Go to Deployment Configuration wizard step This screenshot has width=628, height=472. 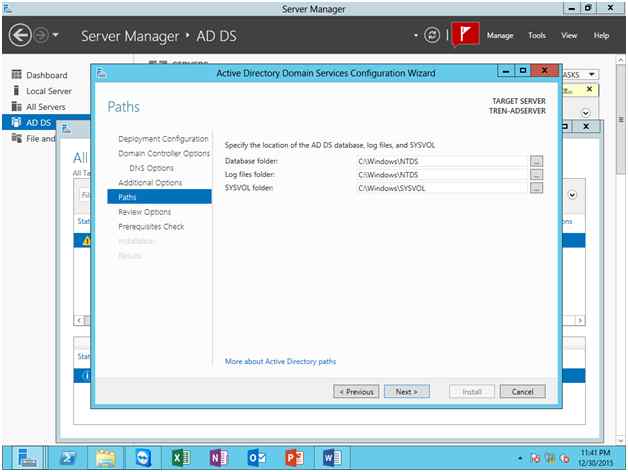coord(163,139)
